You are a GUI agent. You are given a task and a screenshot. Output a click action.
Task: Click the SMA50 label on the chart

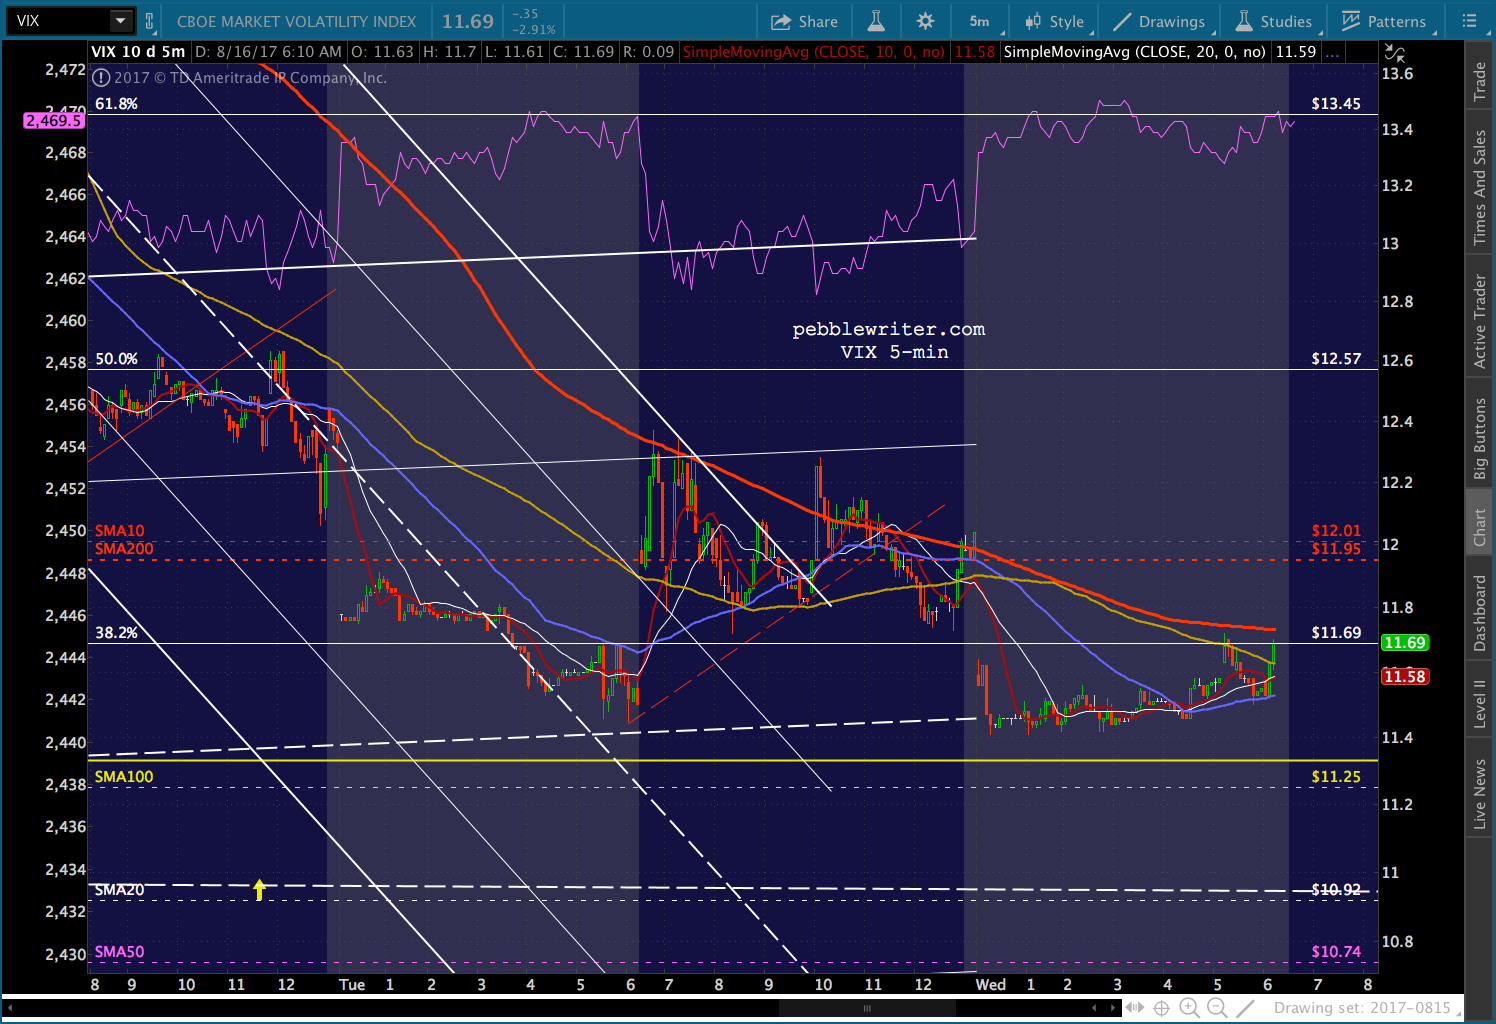tap(119, 952)
